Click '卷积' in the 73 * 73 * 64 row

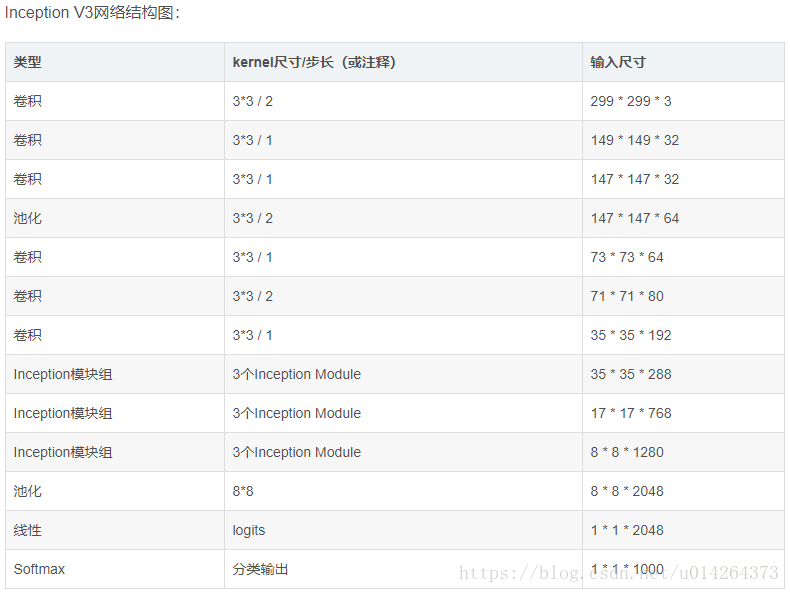(27, 257)
